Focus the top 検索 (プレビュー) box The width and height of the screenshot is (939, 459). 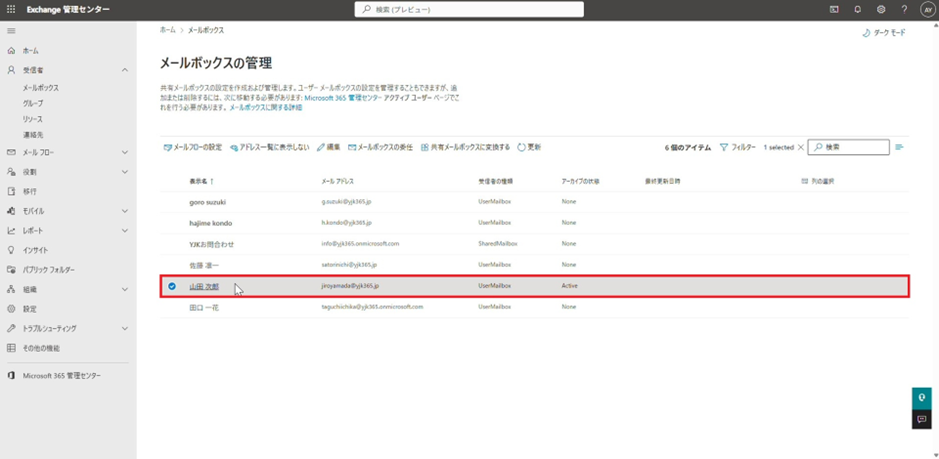click(x=469, y=10)
